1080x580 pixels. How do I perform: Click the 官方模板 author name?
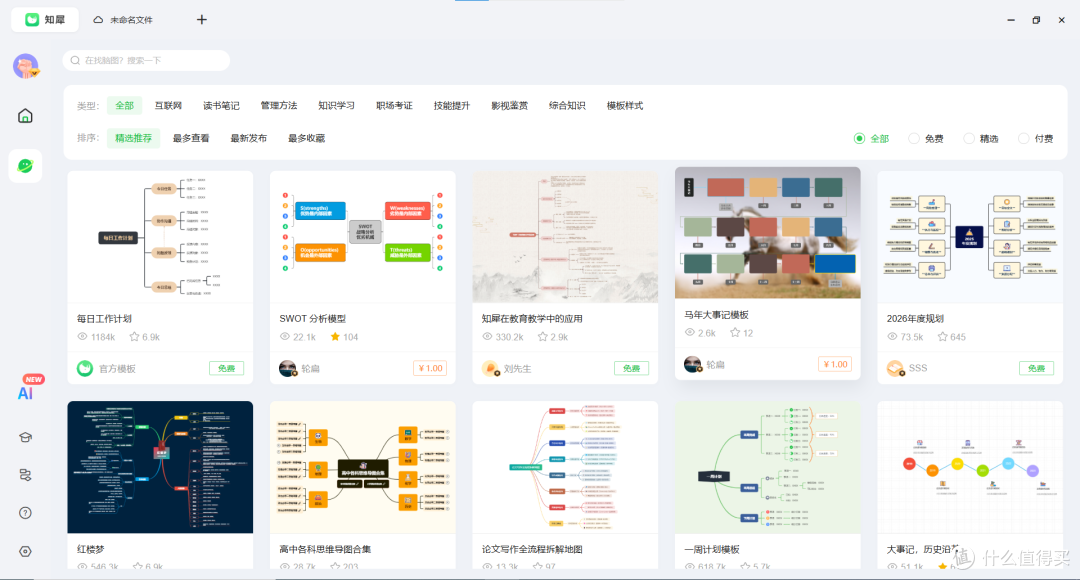click(x=117, y=369)
